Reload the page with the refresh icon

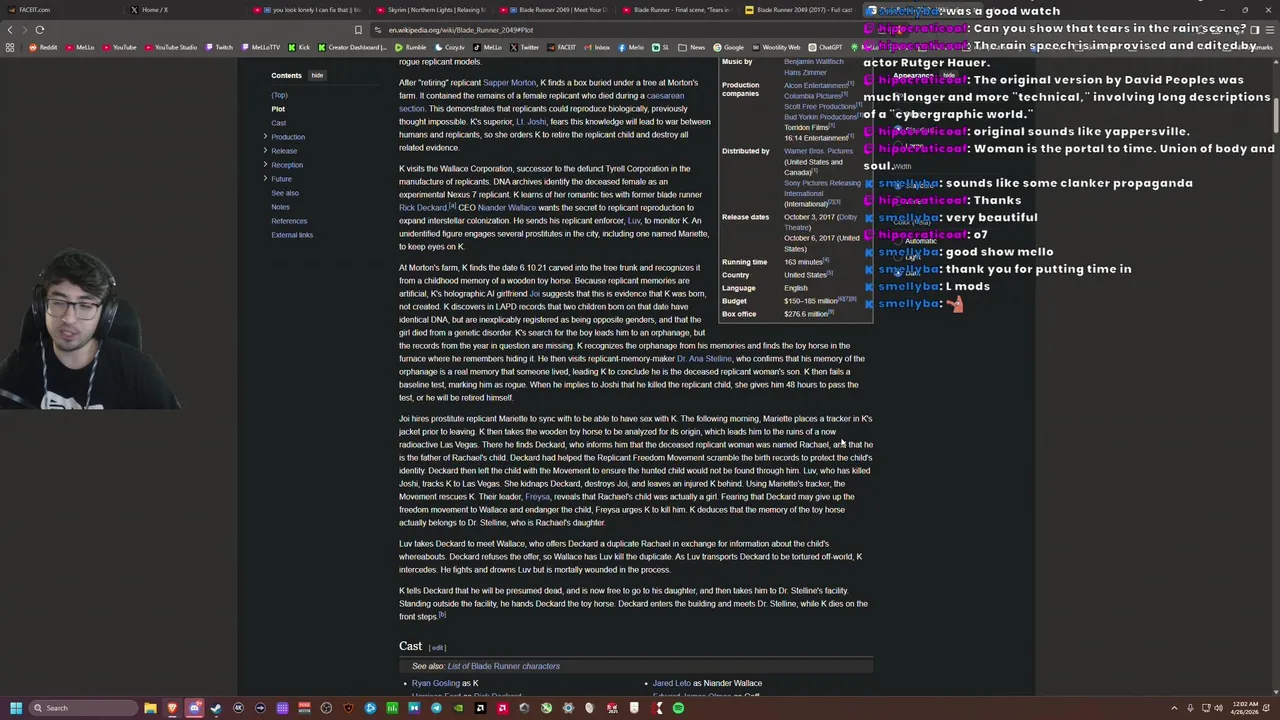pyautogui.click(x=40, y=30)
